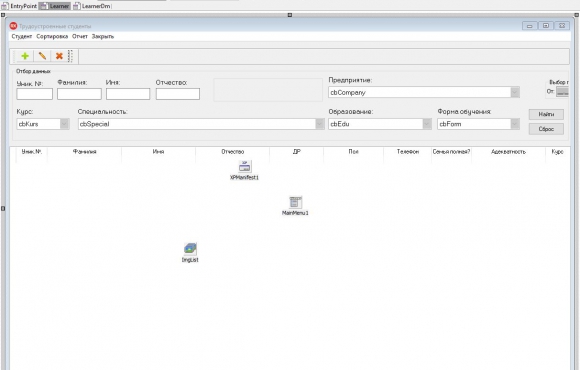Click the Сброс button

click(x=546, y=129)
